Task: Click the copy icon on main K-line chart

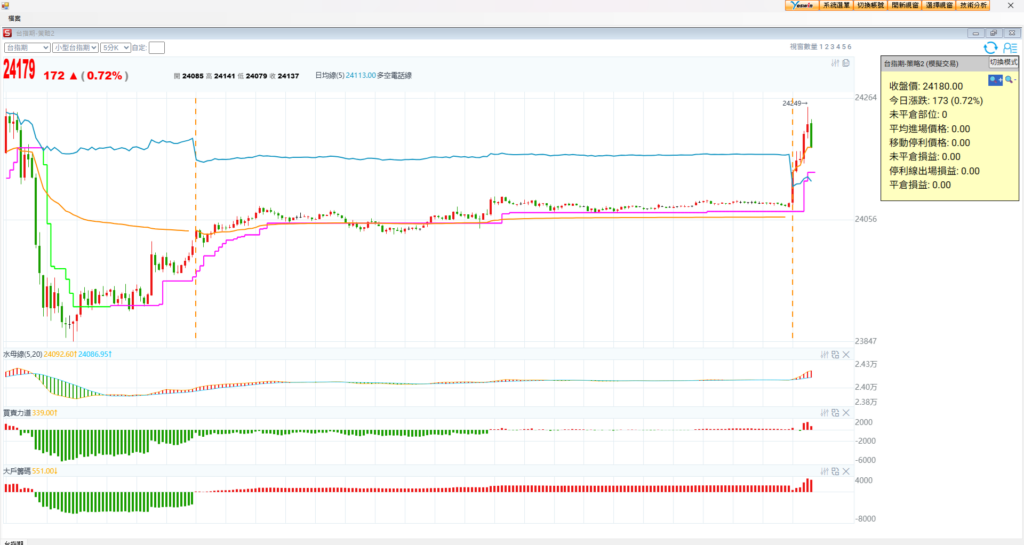Action: pyautogui.click(x=846, y=63)
